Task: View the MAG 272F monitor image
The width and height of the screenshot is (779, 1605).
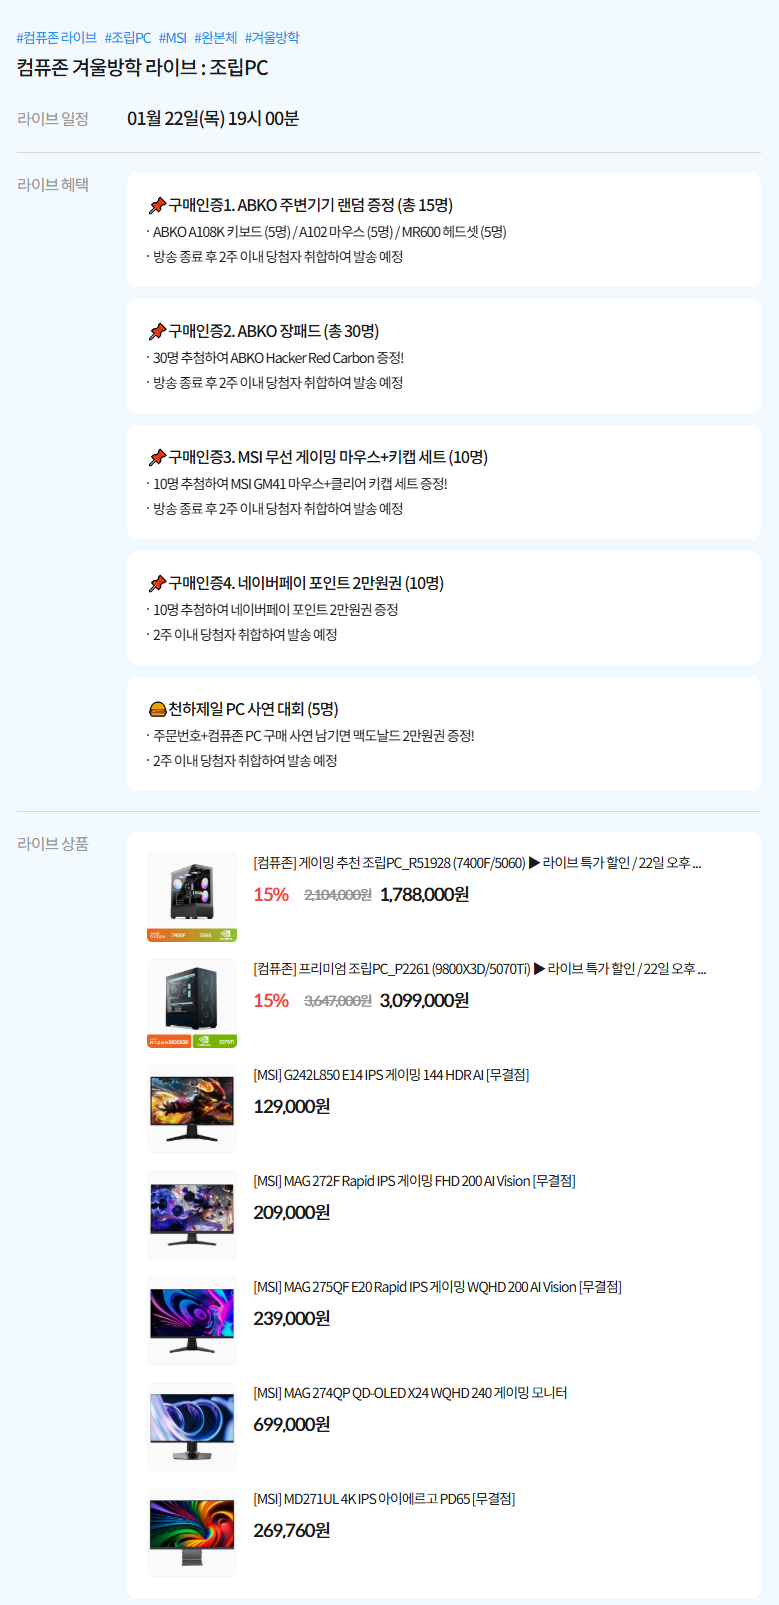Action: (192, 1215)
